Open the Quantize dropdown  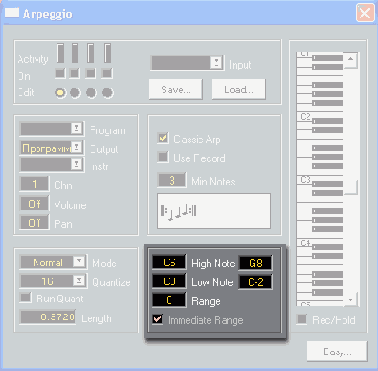point(79,281)
